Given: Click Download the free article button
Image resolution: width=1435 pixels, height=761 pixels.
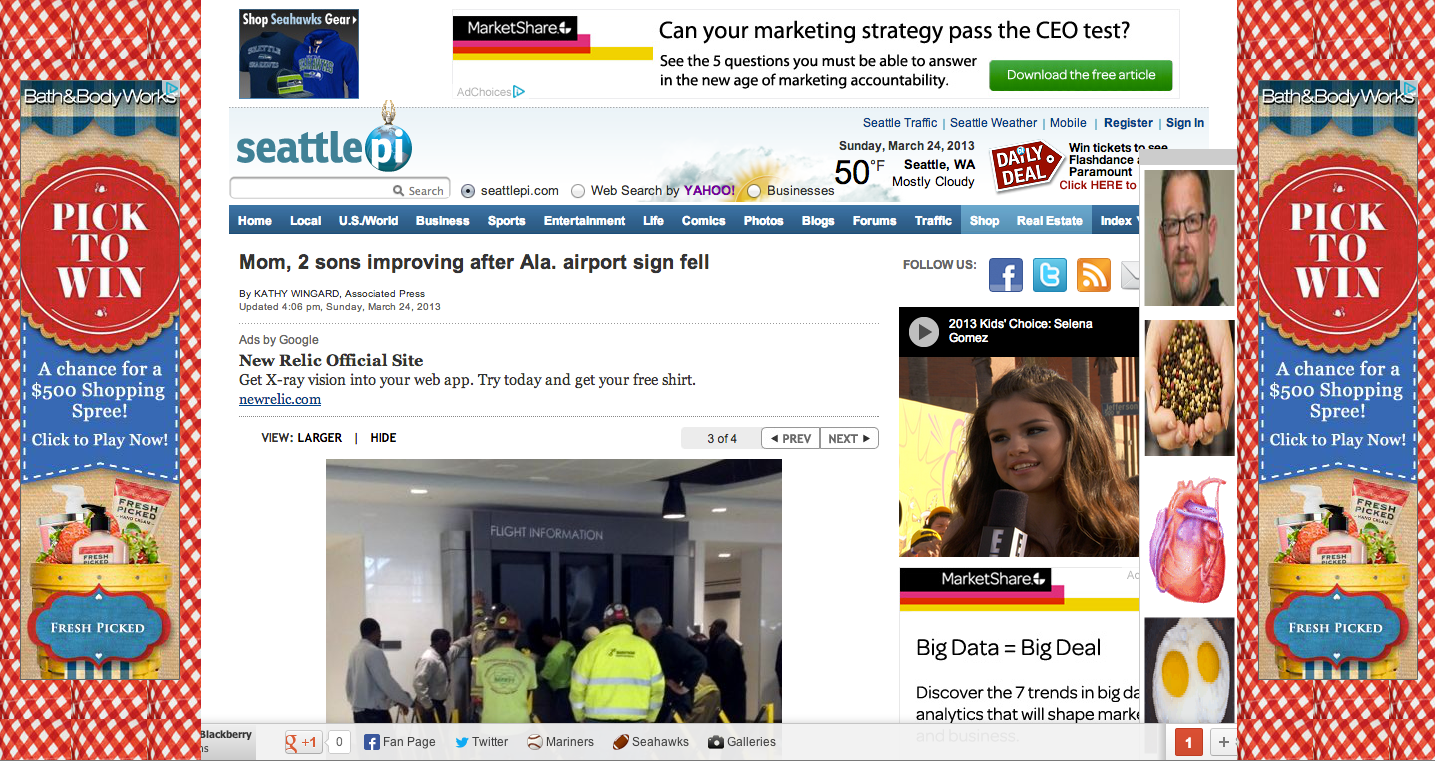Looking at the screenshot, I should click(x=1081, y=75).
